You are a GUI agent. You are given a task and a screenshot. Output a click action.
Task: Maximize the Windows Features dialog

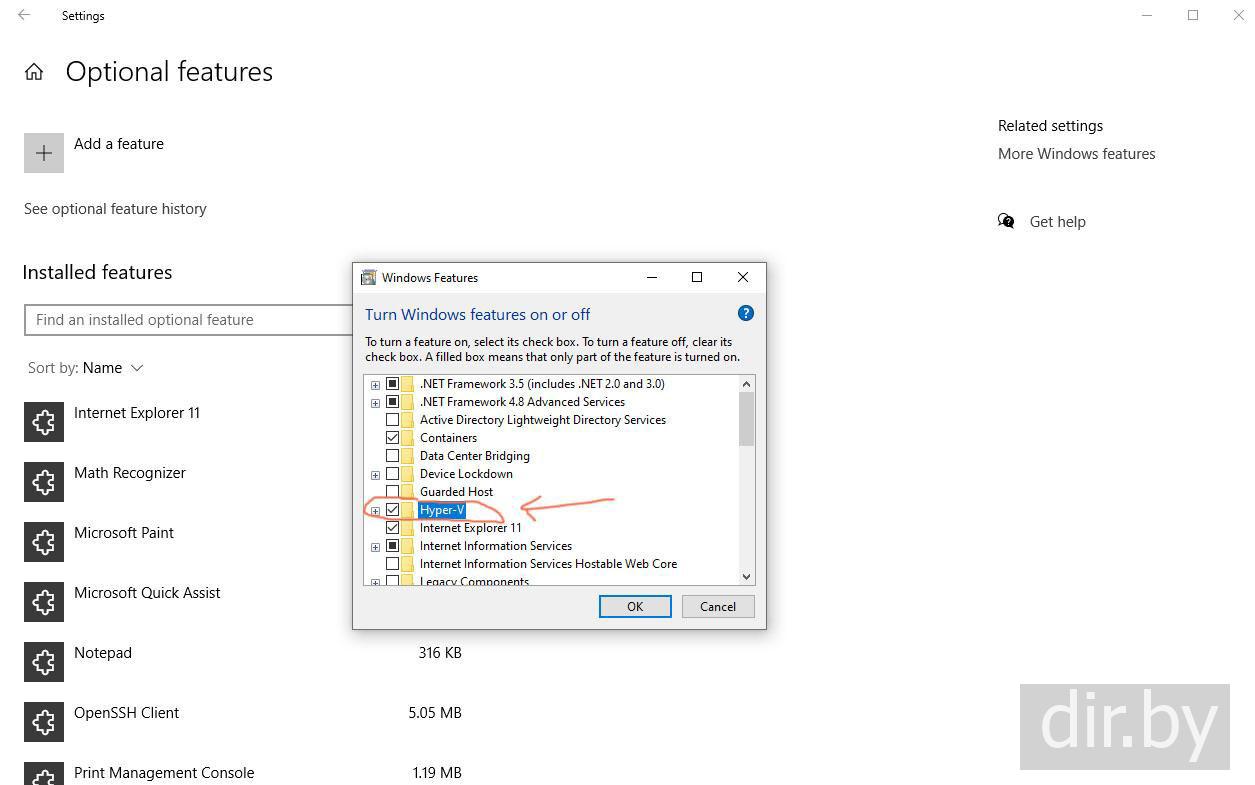697,277
